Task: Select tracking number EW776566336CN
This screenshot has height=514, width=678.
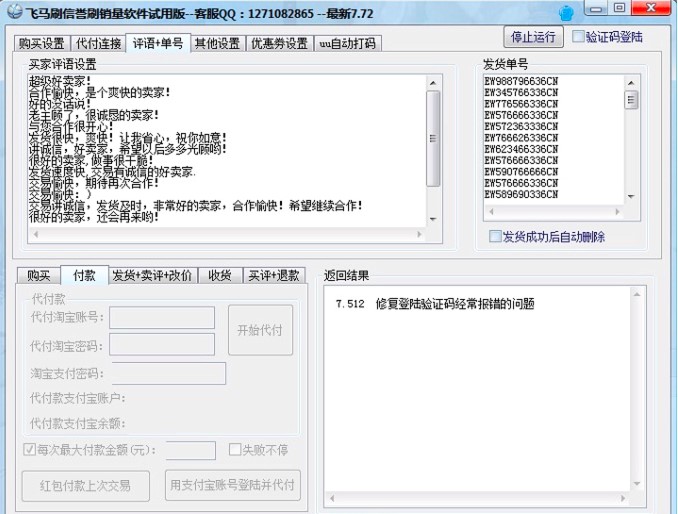Action: pos(521,104)
